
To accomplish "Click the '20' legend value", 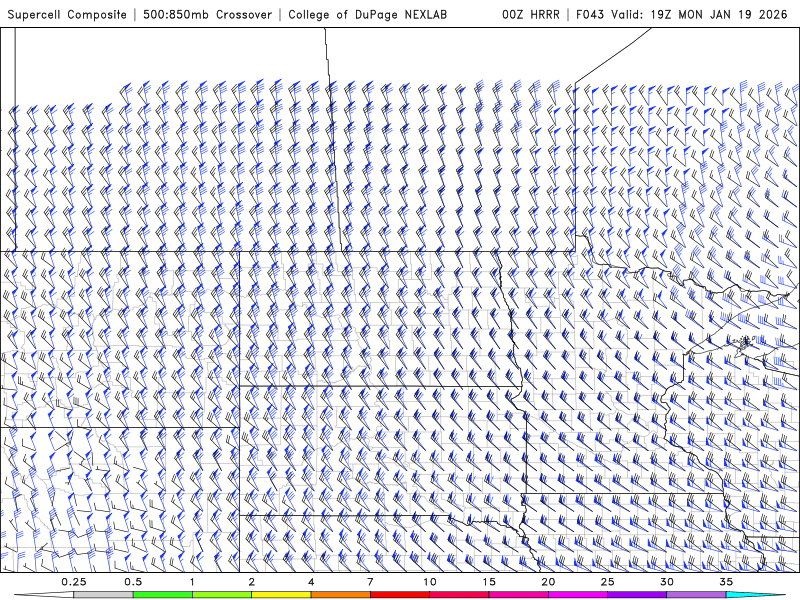I will coord(548,582).
